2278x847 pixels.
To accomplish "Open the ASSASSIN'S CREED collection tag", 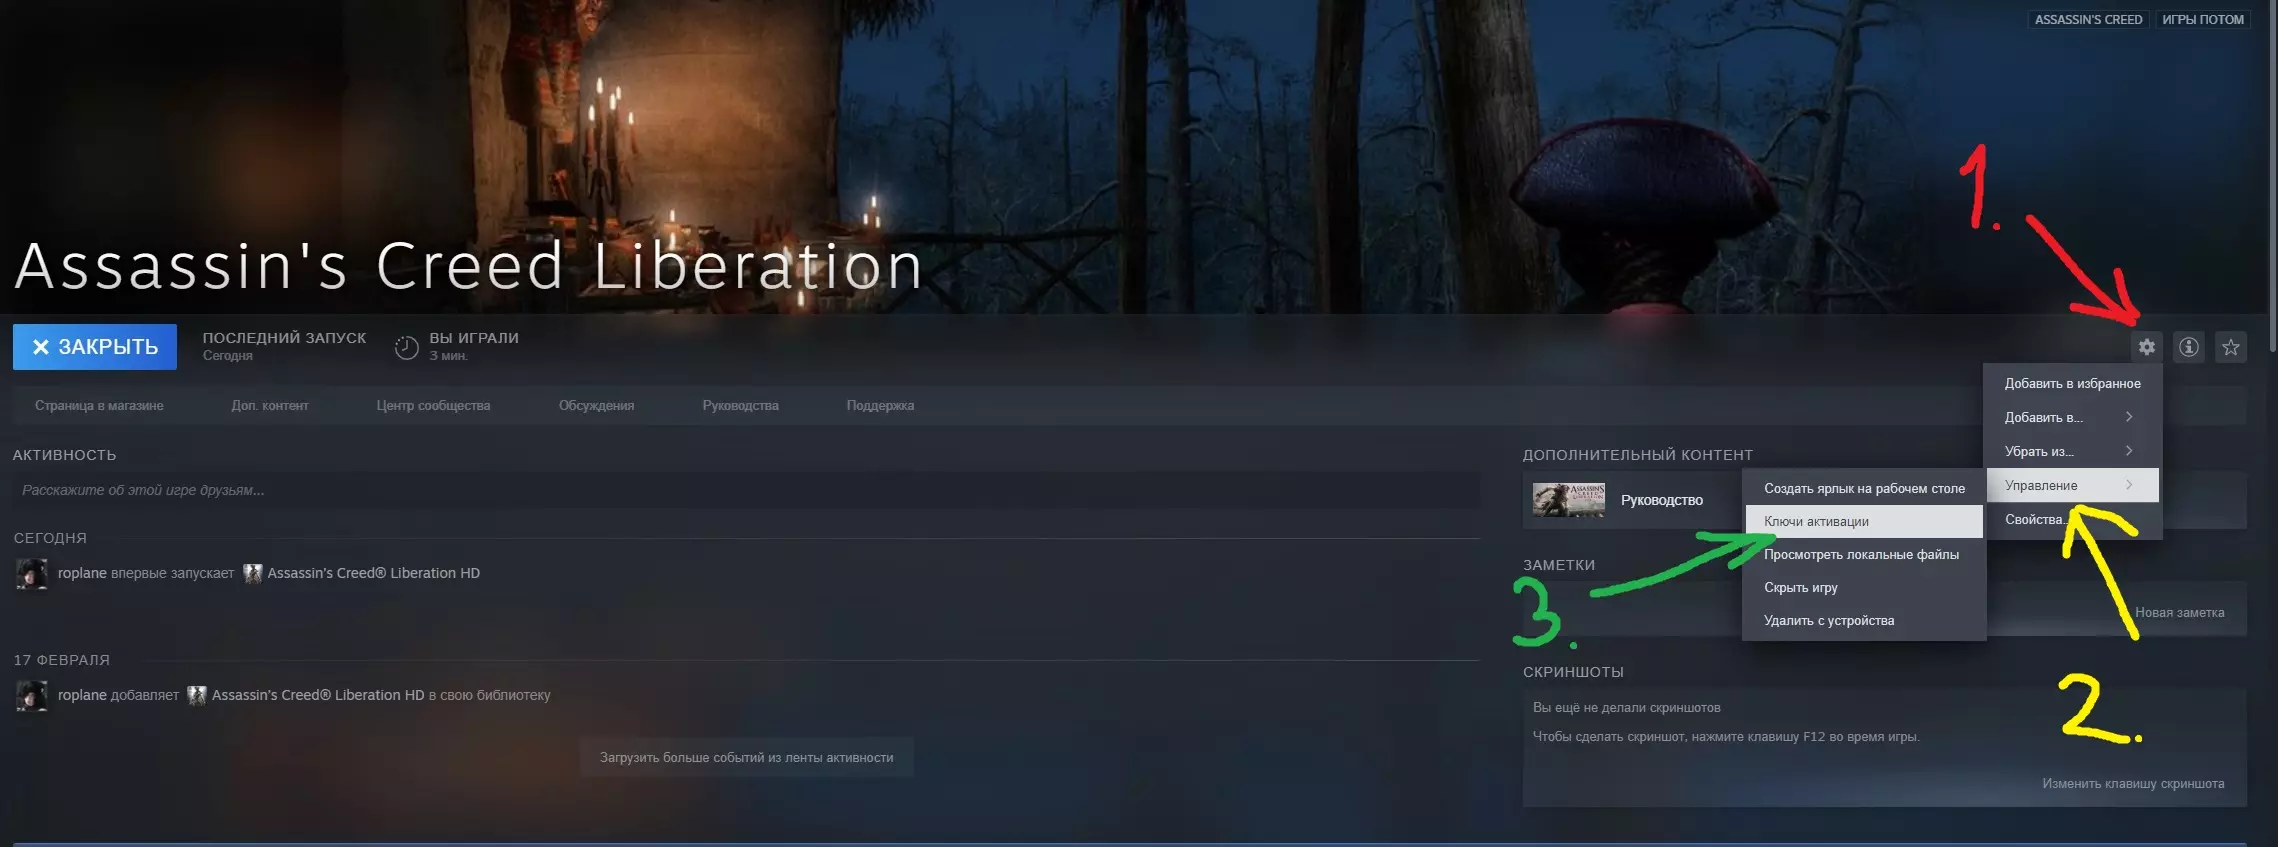I will (2088, 20).
